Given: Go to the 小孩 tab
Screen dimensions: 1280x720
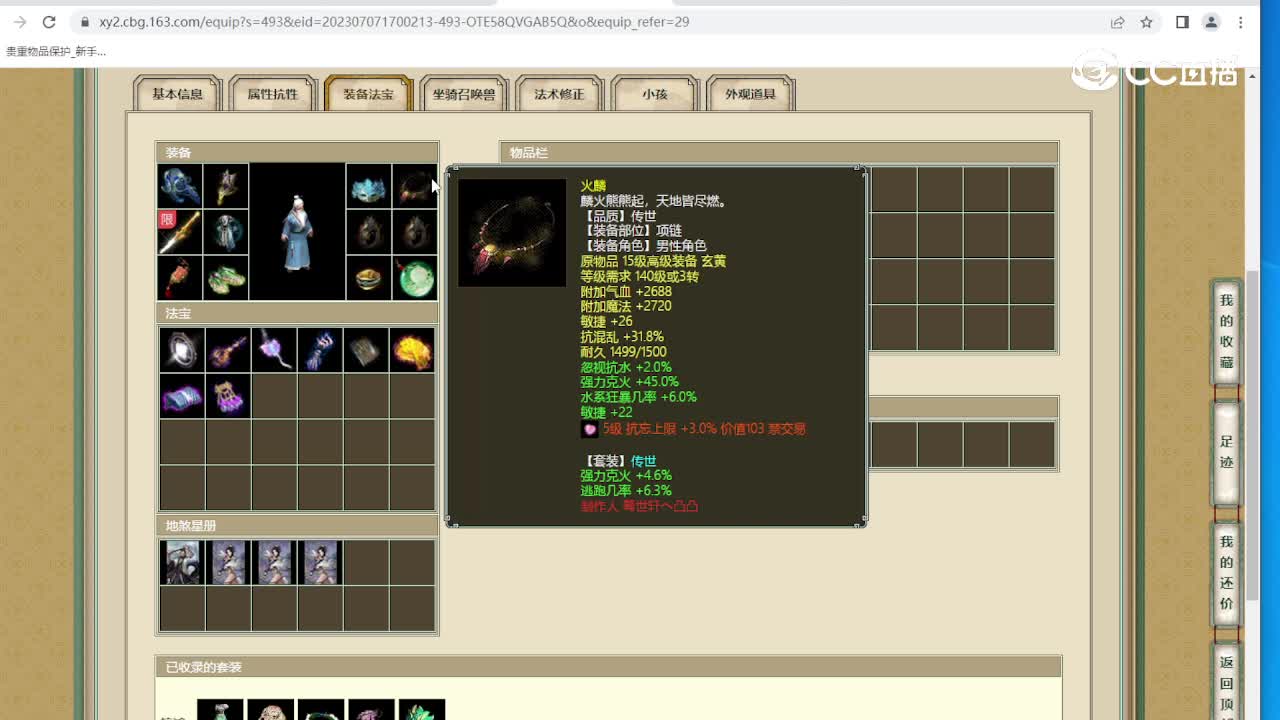Looking at the screenshot, I should point(655,94).
